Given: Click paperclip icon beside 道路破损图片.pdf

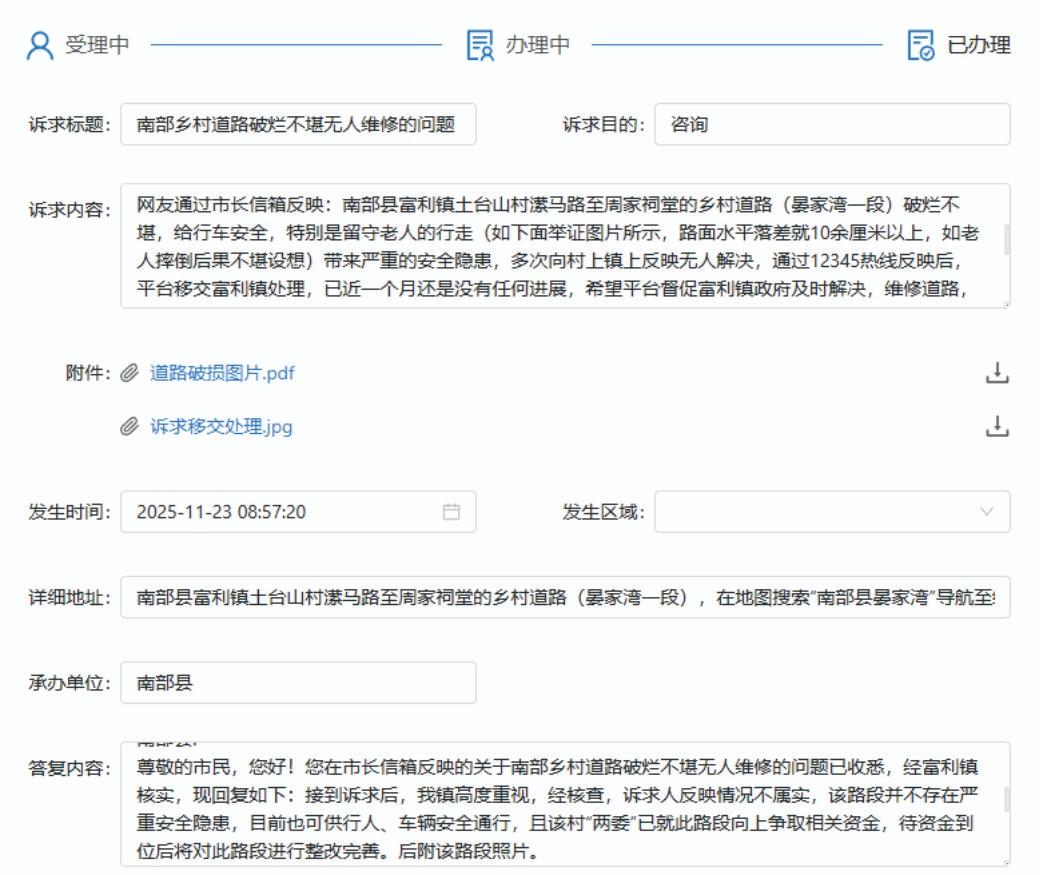Looking at the screenshot, I should [x=129, y=373].
